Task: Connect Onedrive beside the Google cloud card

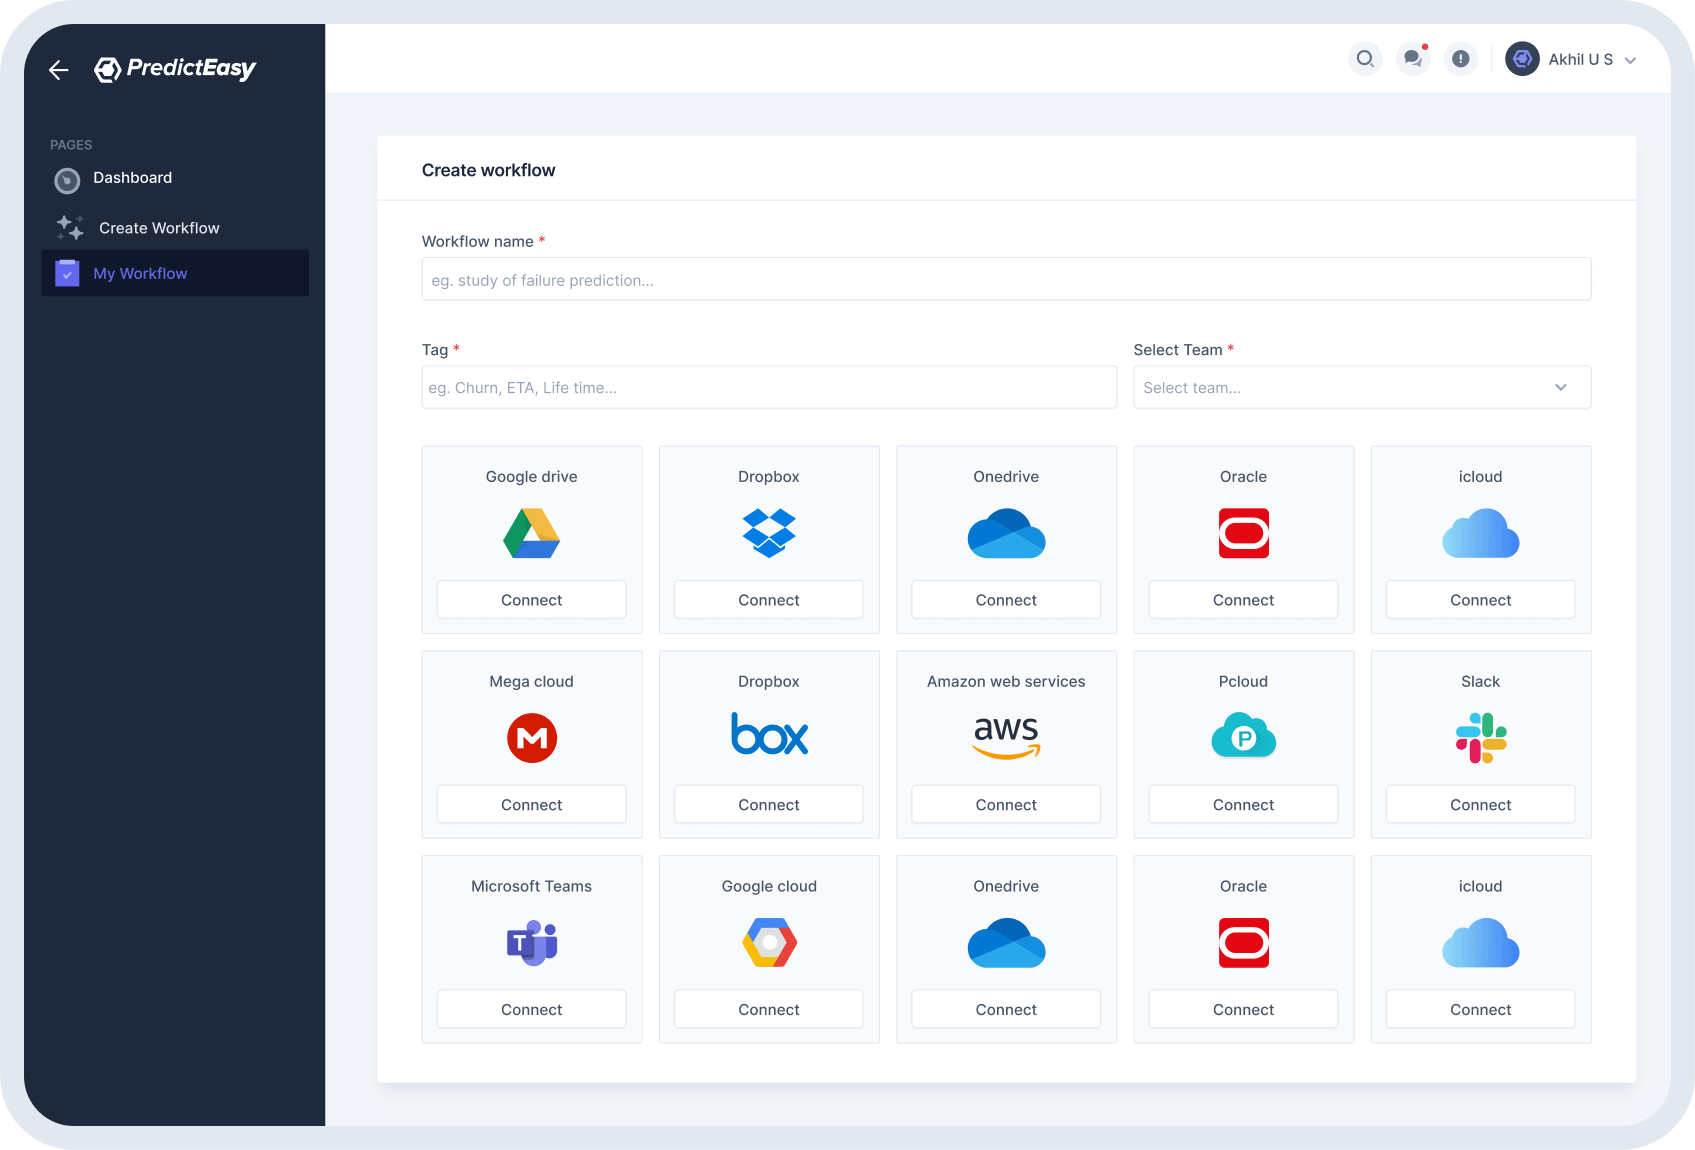Action: click(1006, 1010)
